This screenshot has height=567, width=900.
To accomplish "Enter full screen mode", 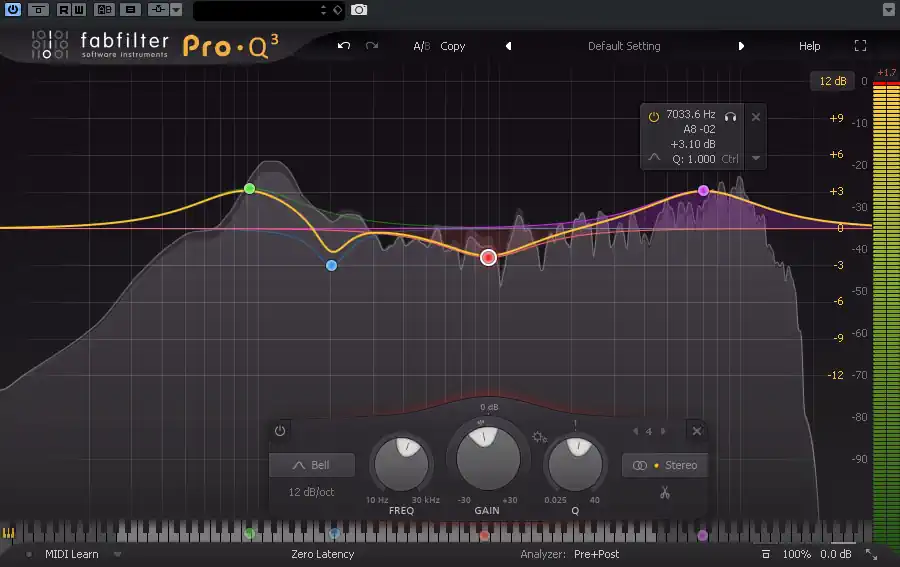I will [x=860, y=46].
